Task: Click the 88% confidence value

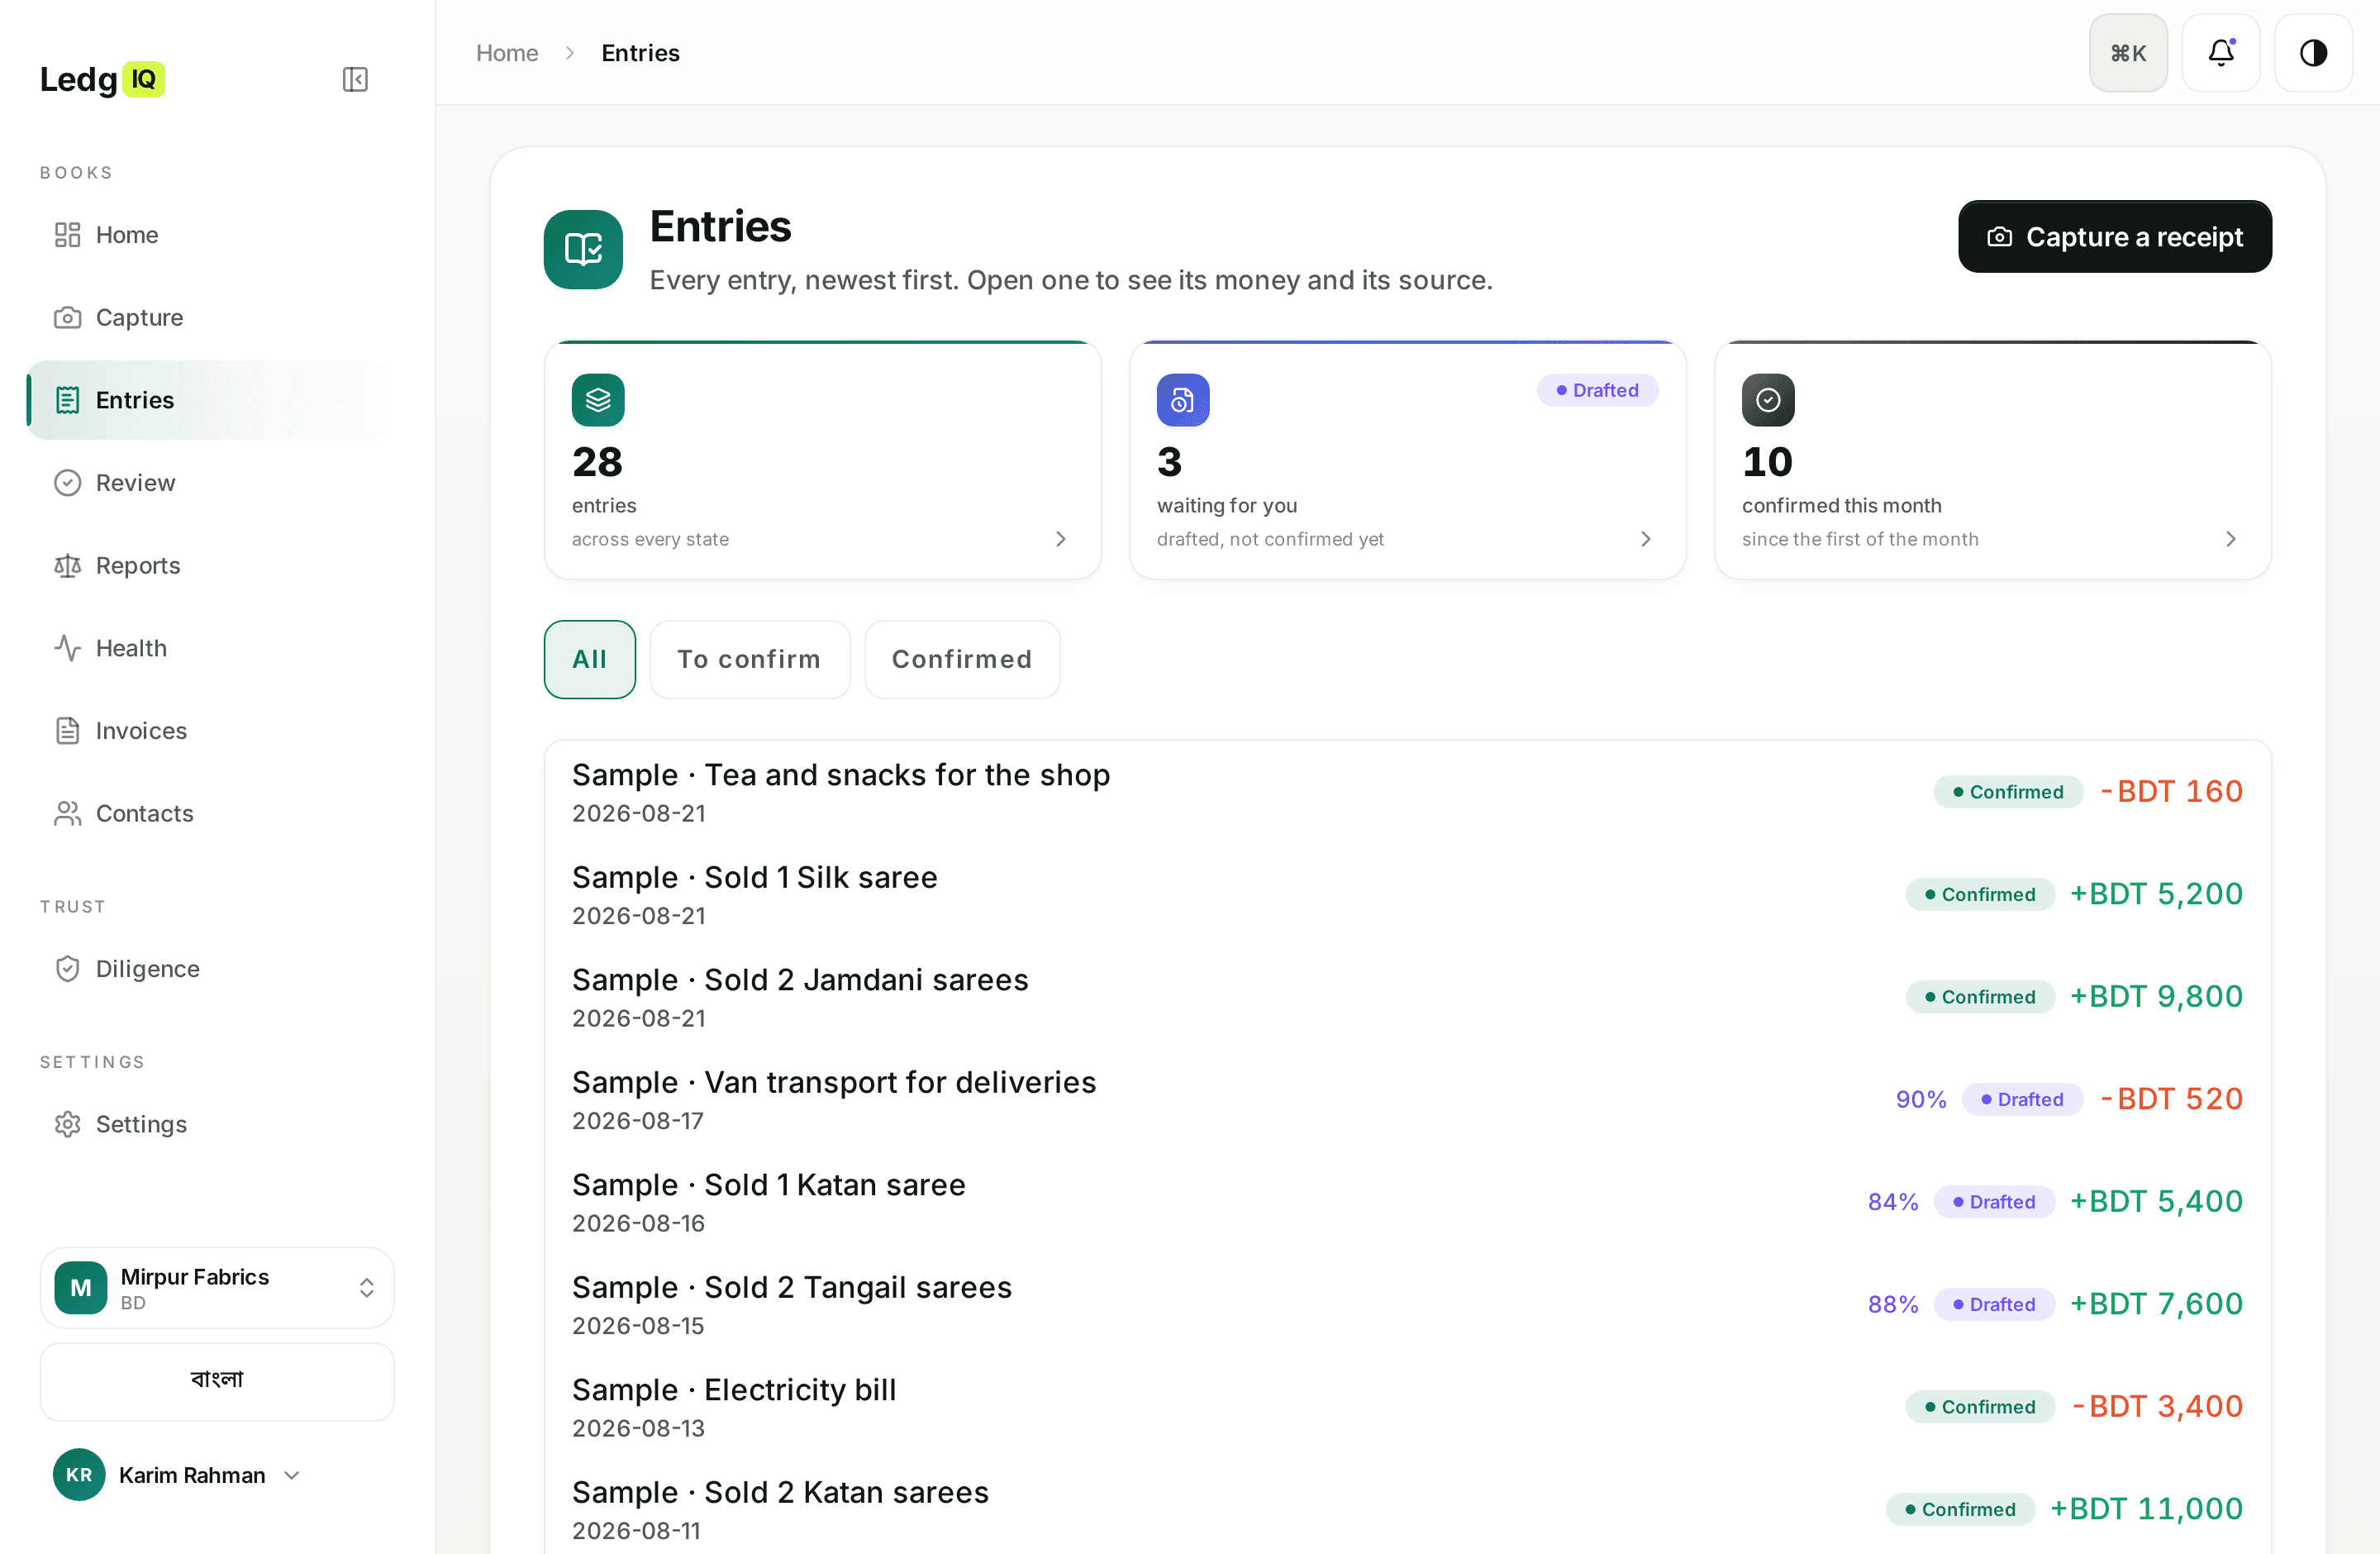Action: click(x=1892, y=1304)
